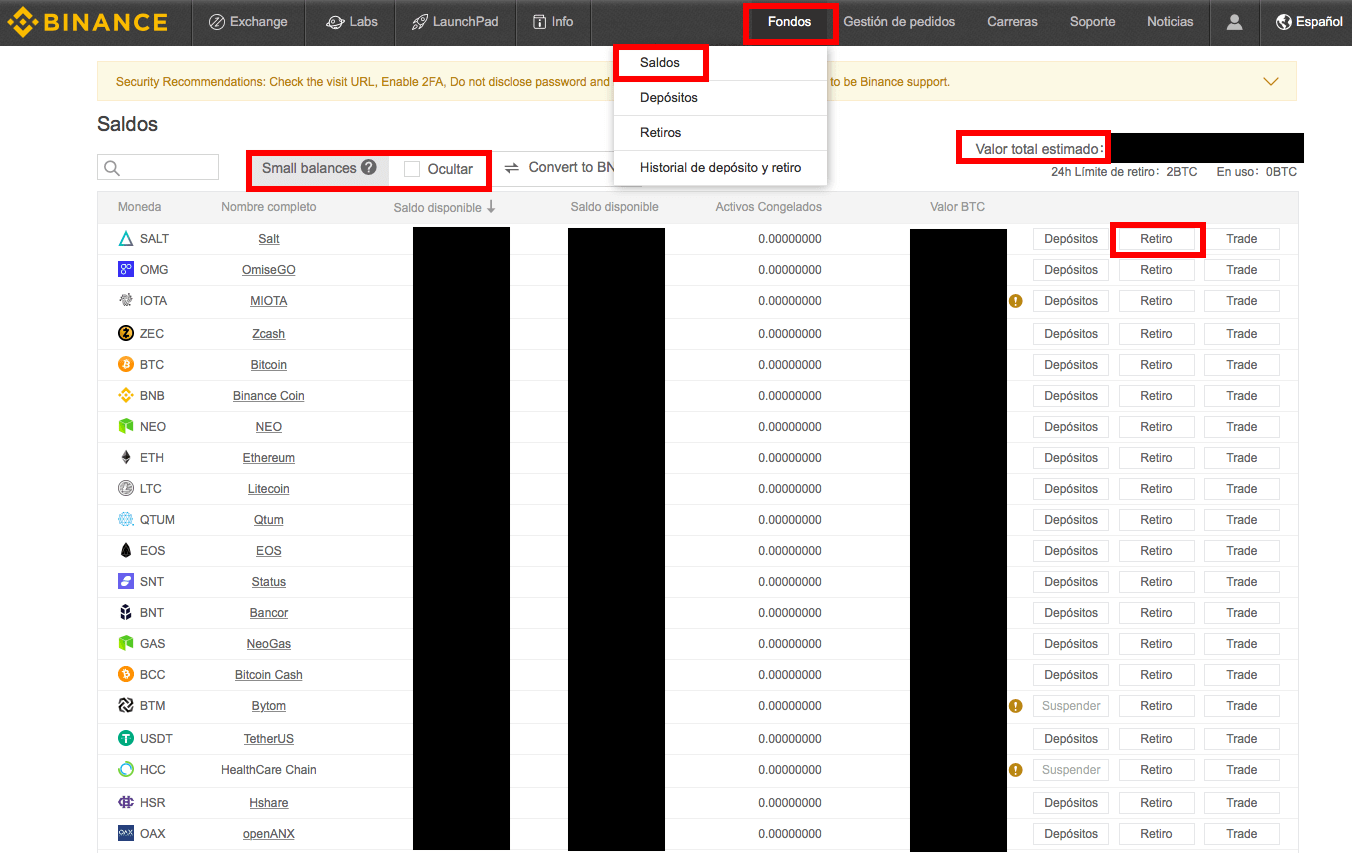The height and width of the screenshot is (853, 1352).
Task: Open Gestión de pedidos menu
Action: [x=899, y=22]
